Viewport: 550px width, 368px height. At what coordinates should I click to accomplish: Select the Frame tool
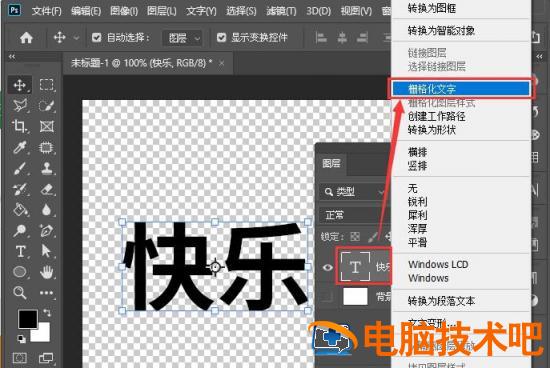[x=46, y=126]
